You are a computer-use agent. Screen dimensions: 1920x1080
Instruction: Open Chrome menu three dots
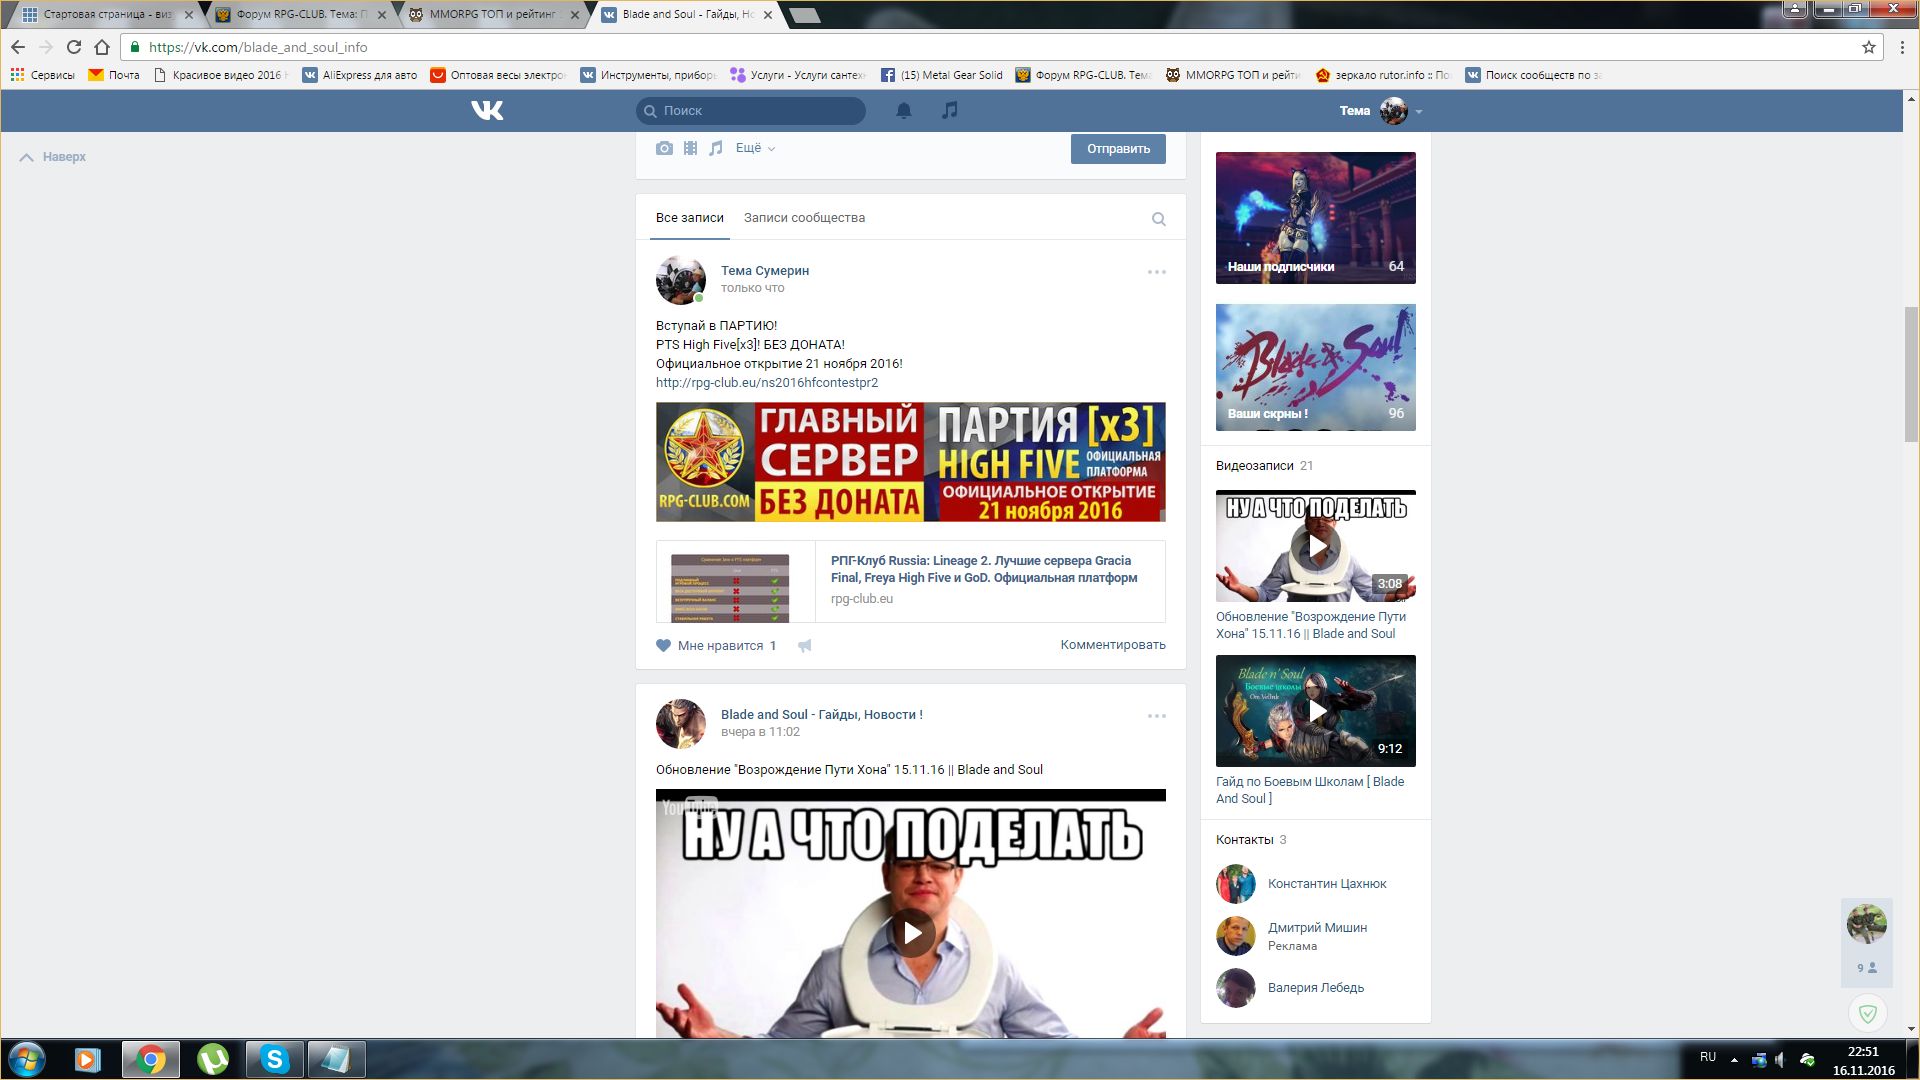tap(1902, 47)
